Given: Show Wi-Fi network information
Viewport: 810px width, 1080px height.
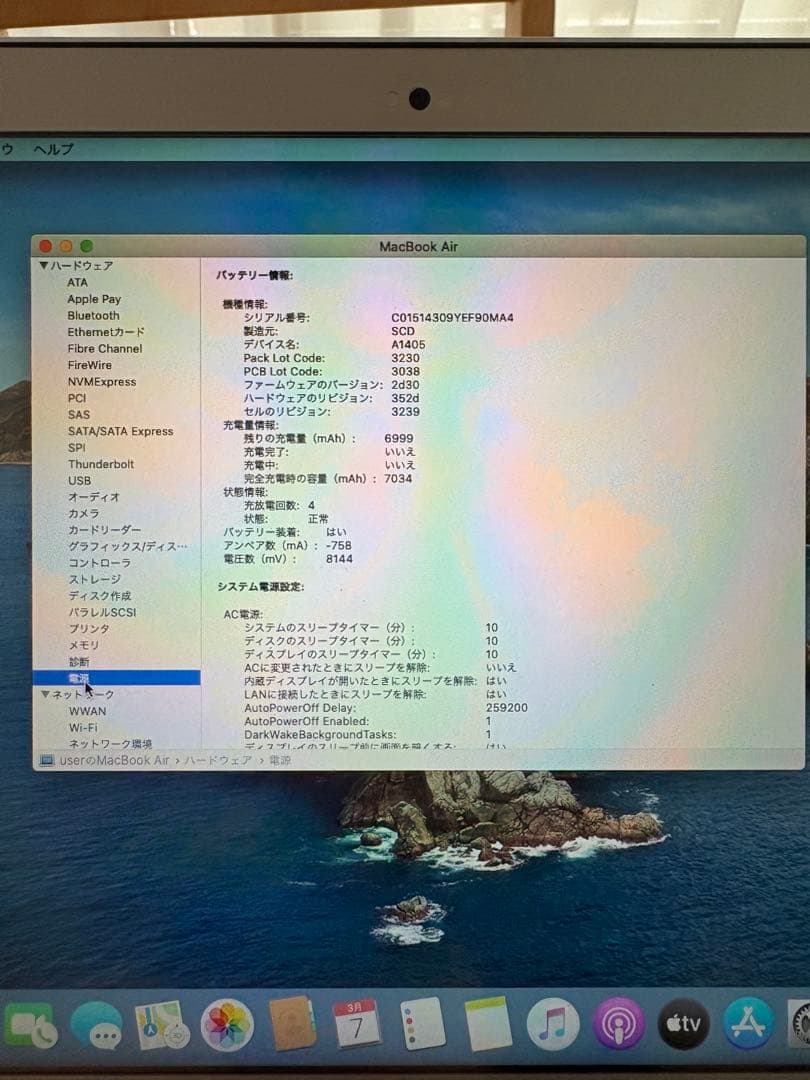Looking at the screenshot, I should 83,727.
